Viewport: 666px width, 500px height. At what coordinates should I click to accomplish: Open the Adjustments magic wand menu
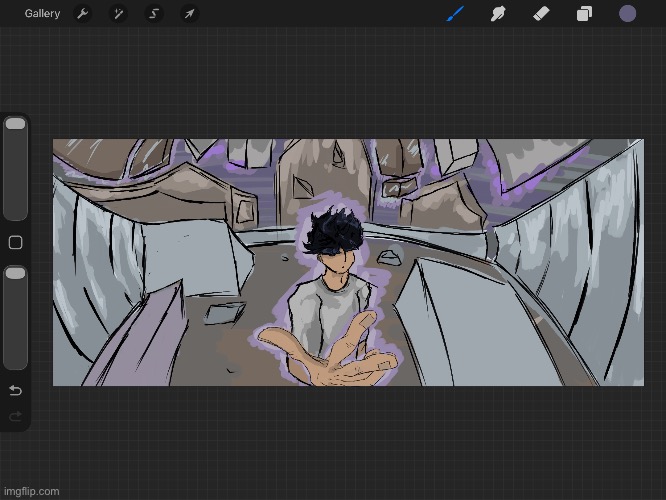118,14
